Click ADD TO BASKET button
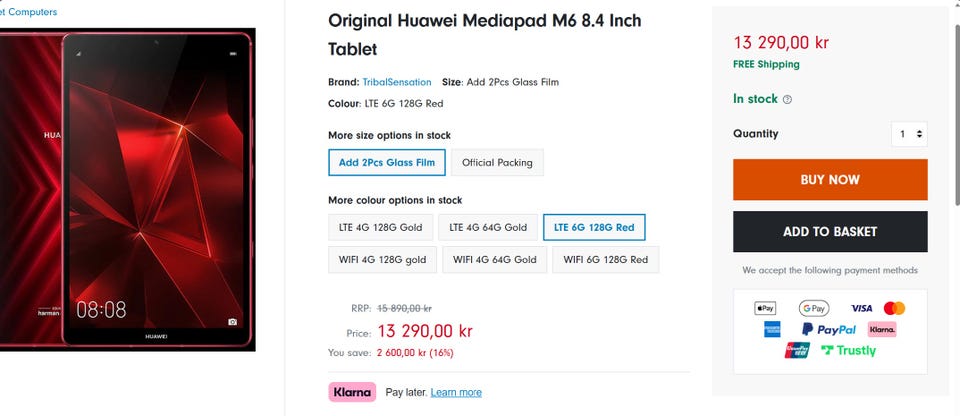The height and width of the screenshot is (416, 960). tap(830, 232)
